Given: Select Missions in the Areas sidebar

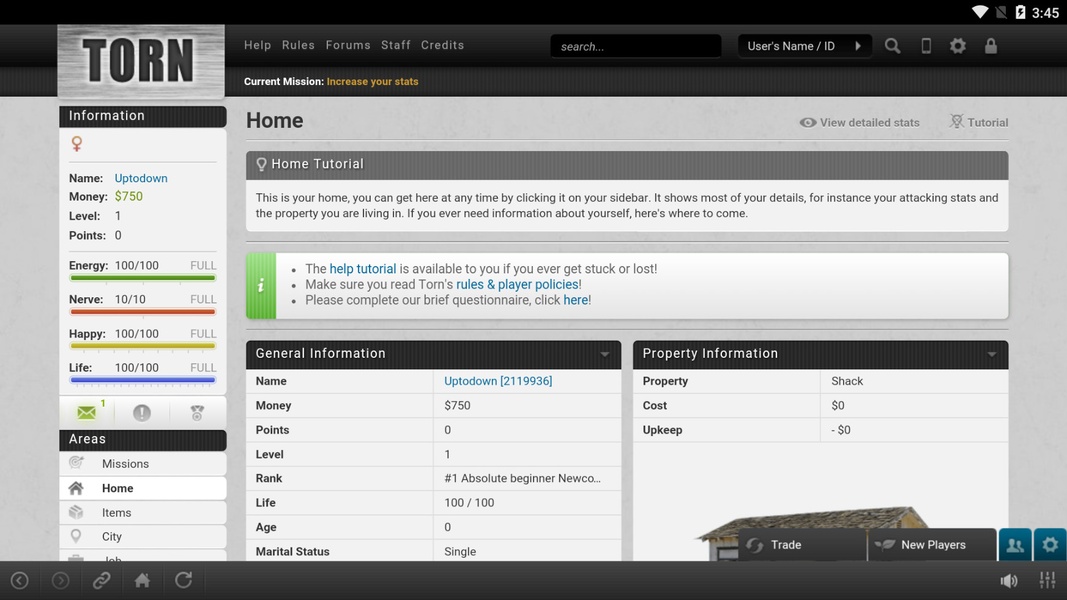Looking at the screenshot, I should 143,464.
